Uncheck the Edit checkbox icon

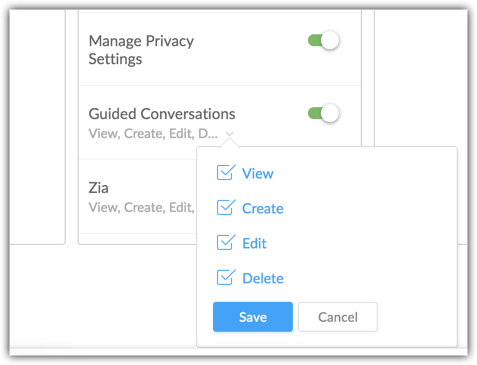226,243
